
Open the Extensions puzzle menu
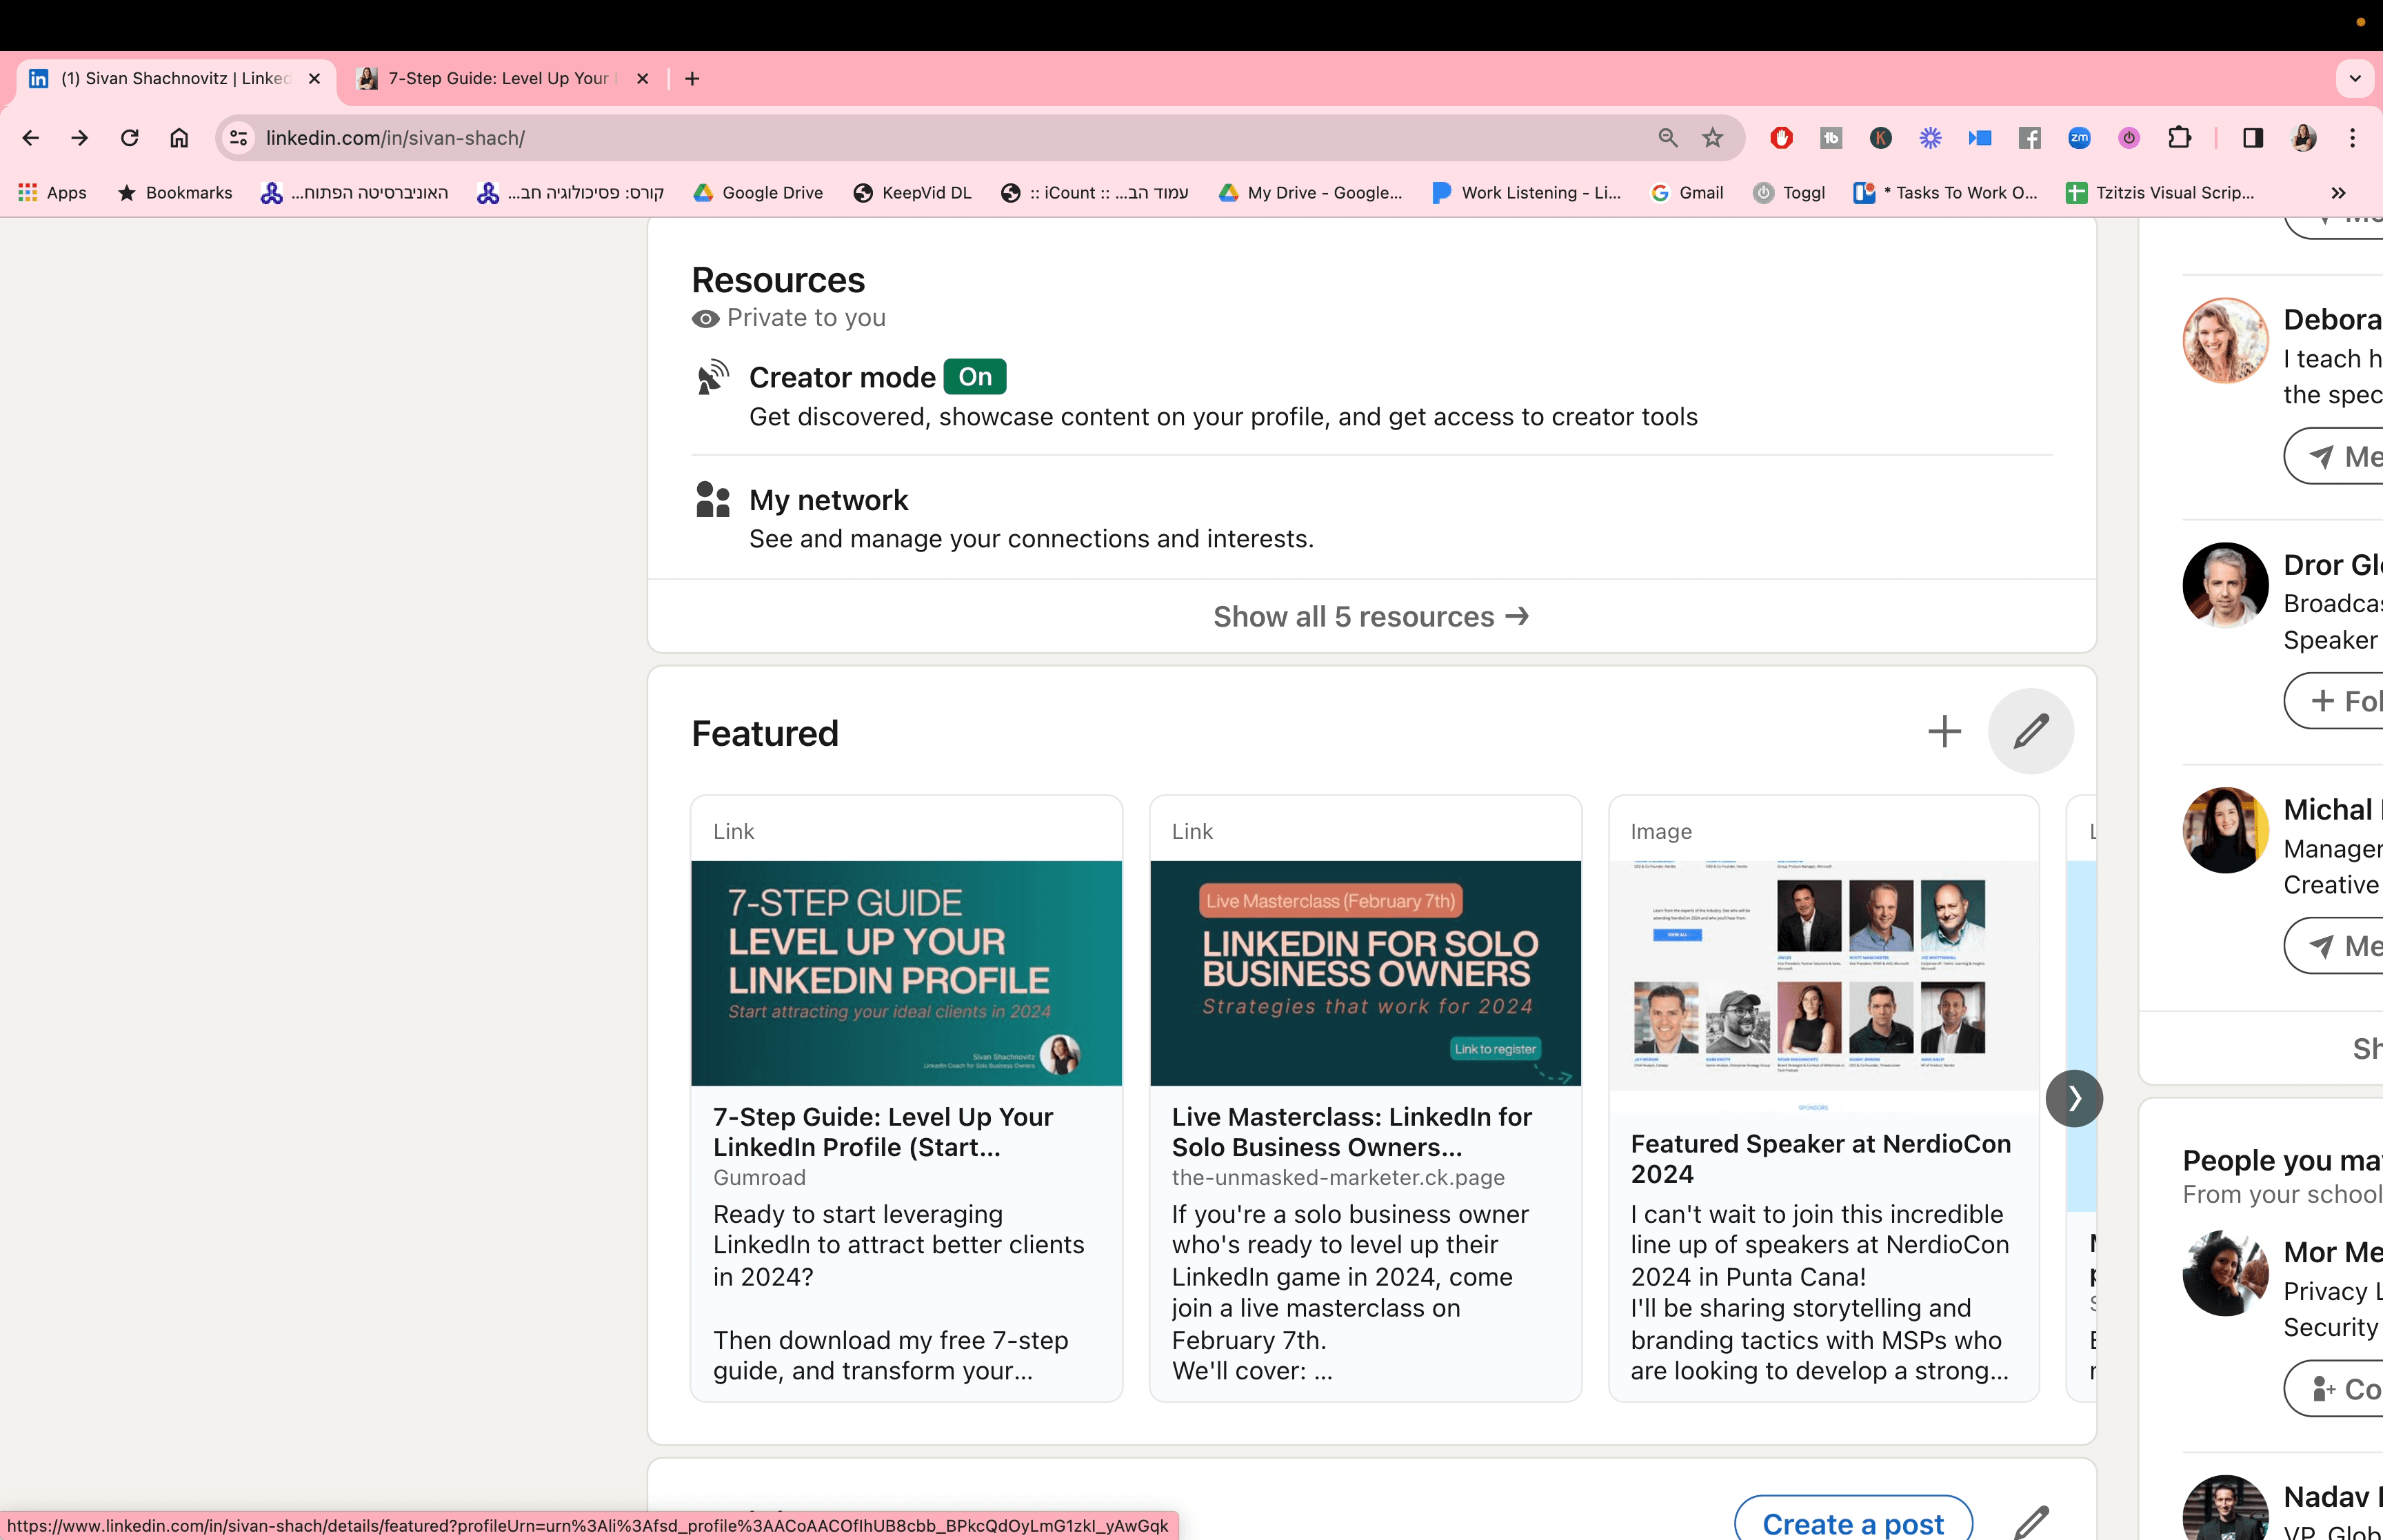[2179, 138]
